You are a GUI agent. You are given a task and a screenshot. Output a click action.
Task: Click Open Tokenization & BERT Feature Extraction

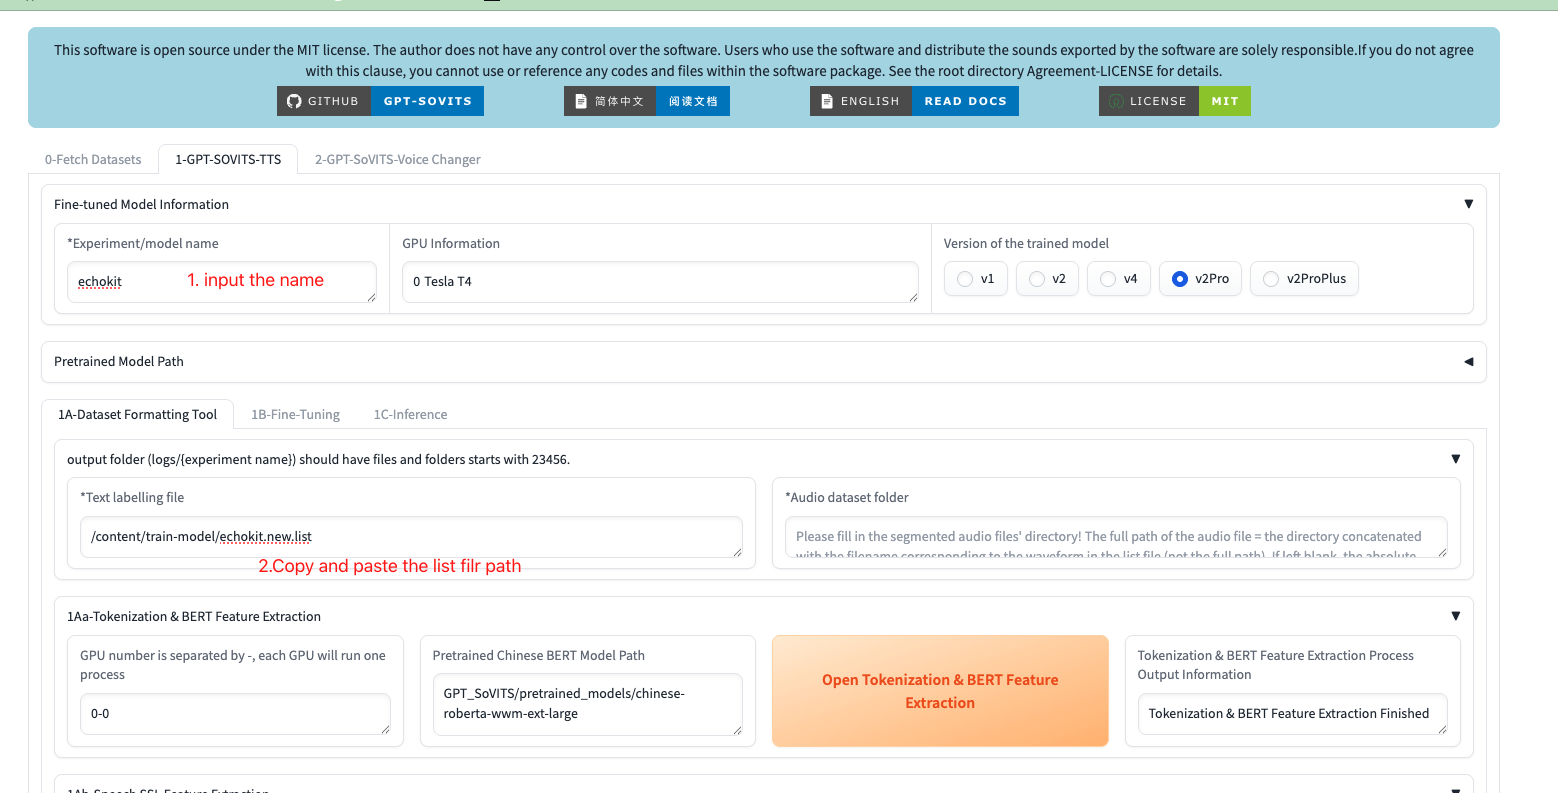(x=940, y=691)
